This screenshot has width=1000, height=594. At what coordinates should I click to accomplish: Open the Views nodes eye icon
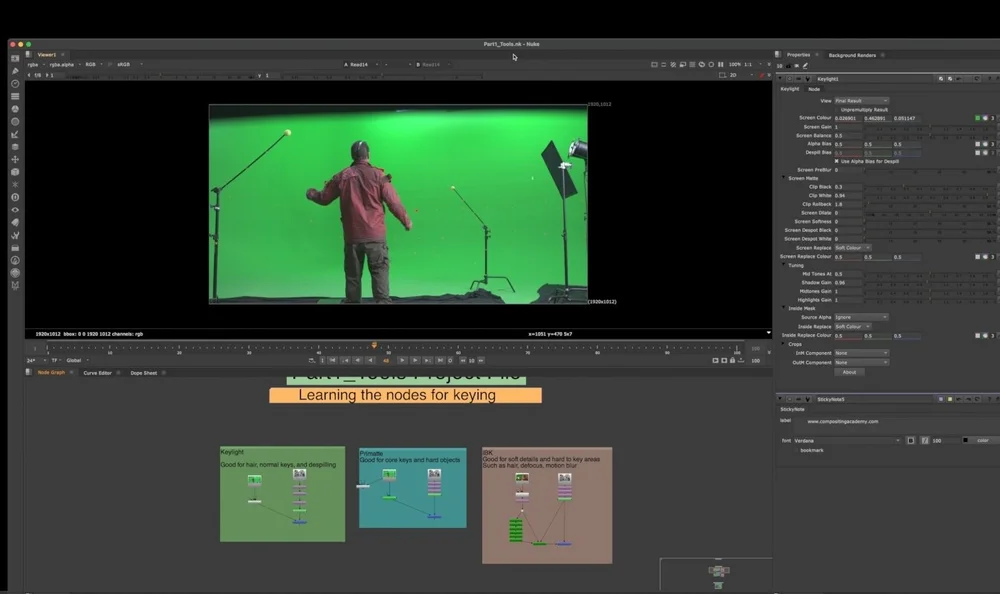(x=15, y=210)
